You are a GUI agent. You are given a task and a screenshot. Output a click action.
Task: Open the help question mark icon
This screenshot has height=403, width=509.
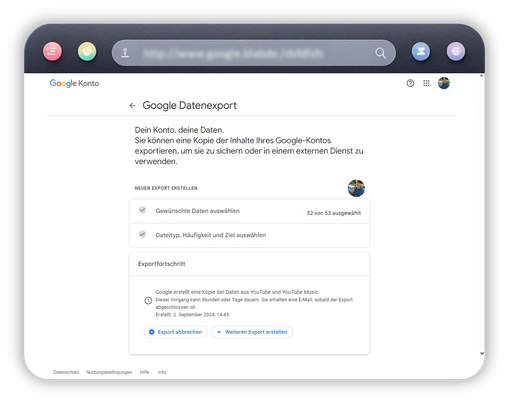tap(410, 83)
